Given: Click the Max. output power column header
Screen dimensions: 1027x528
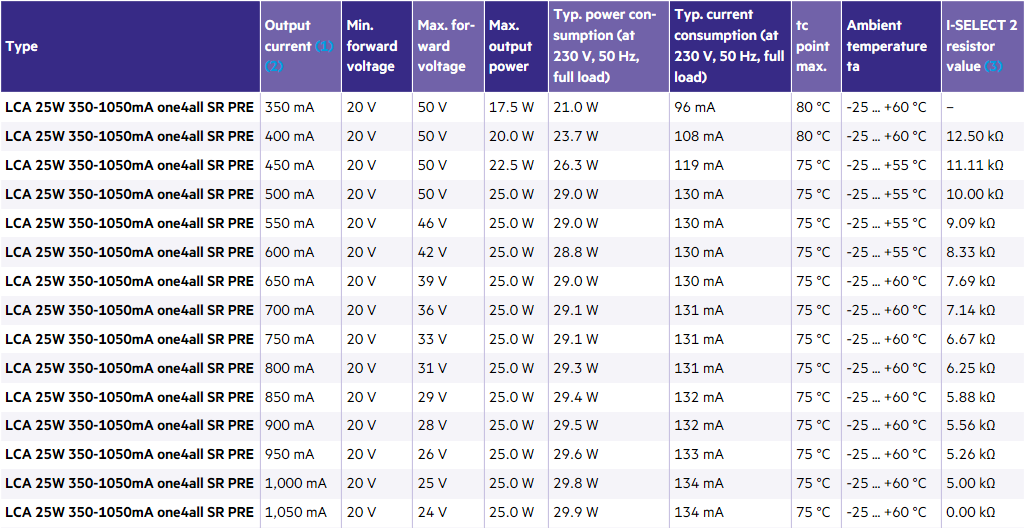Looking at the screenshot, I should 516,47.
